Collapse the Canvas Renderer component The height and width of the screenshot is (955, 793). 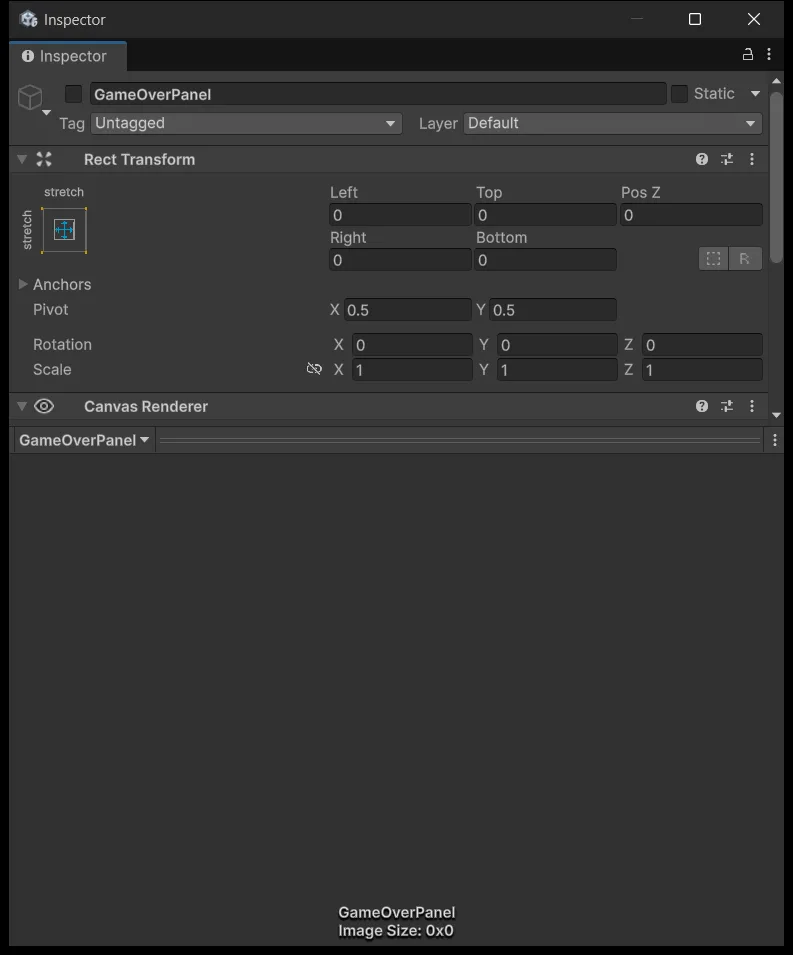coord(22,406)
